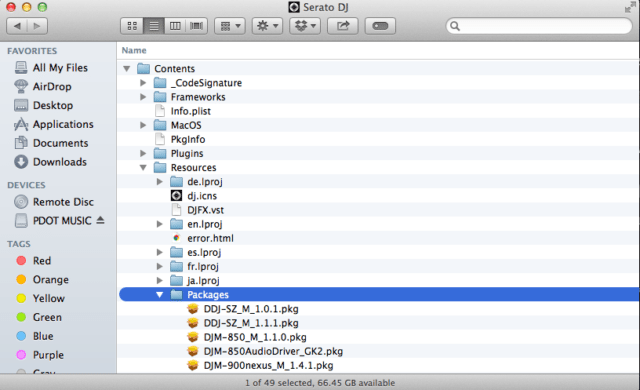Collapse the Contents folder

point(127,69)
